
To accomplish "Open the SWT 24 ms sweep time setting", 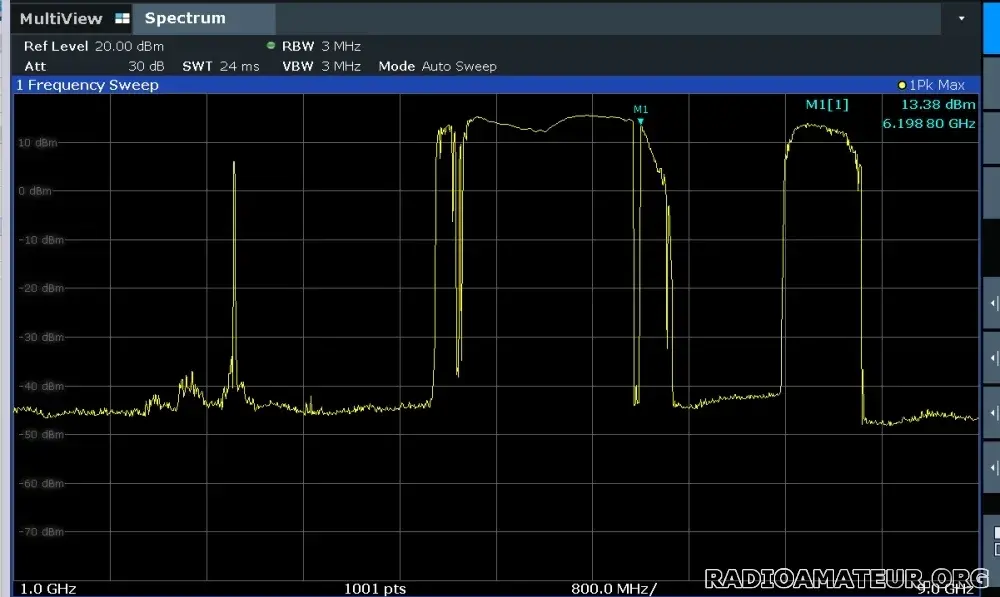I will pyautogui.click(x=220, y=66).
